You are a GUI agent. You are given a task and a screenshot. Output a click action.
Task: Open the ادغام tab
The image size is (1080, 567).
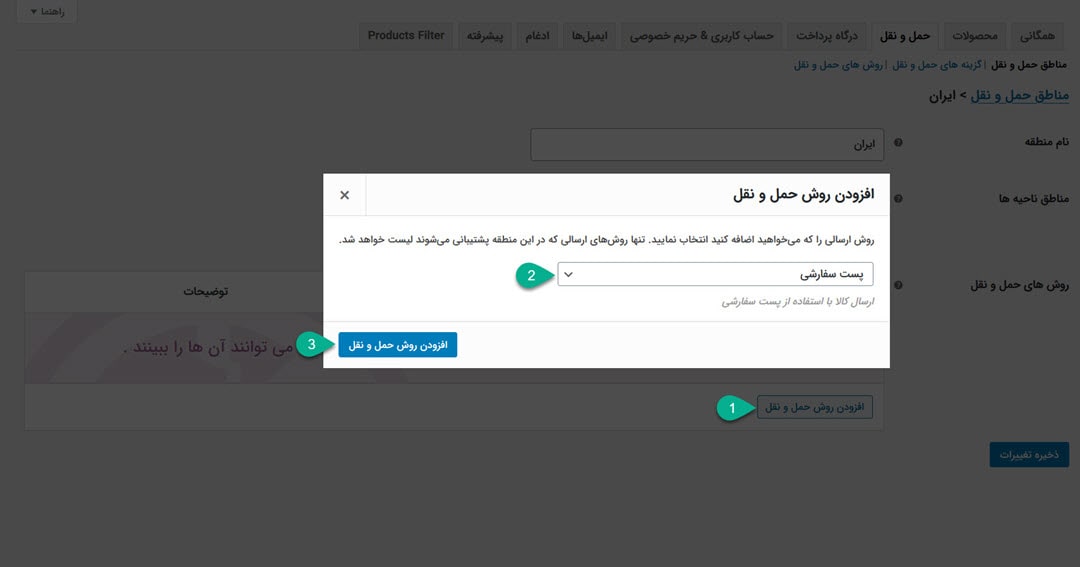tap(536, 36)
